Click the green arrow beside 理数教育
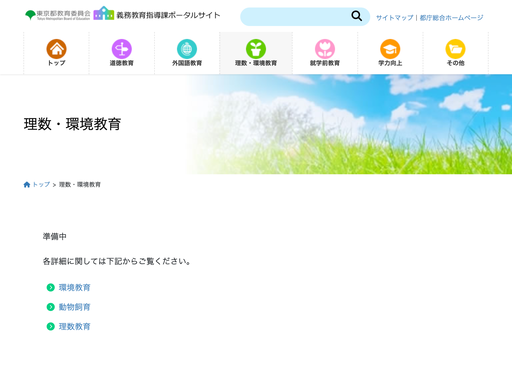 (x=51, y=326)
